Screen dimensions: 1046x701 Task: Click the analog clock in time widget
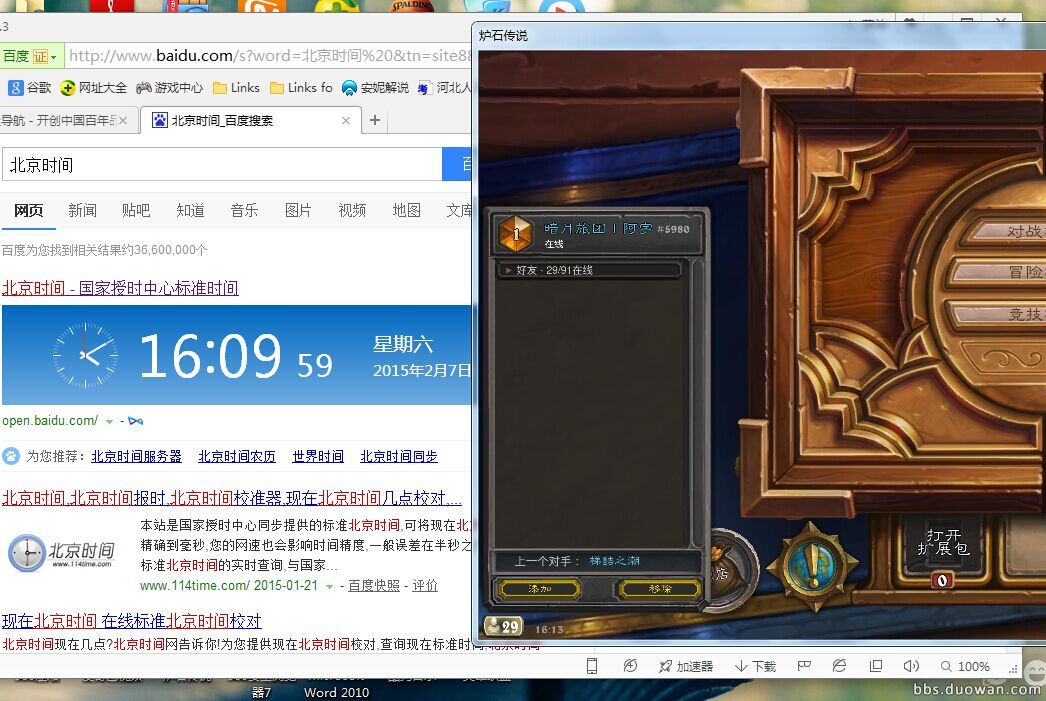point(85,356)
